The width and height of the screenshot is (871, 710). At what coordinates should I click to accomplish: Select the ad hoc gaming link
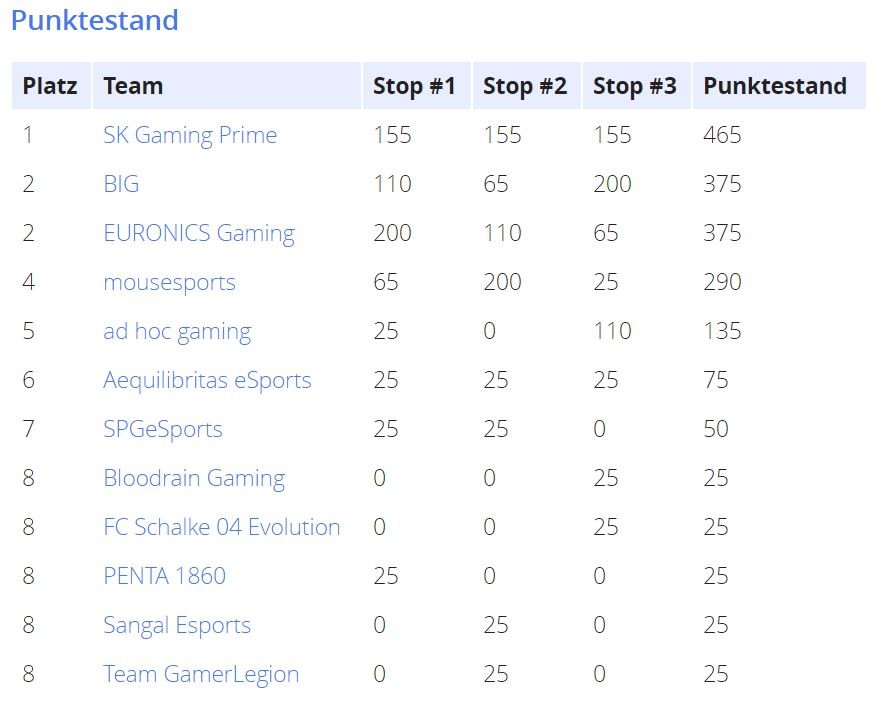click(177, 332)
